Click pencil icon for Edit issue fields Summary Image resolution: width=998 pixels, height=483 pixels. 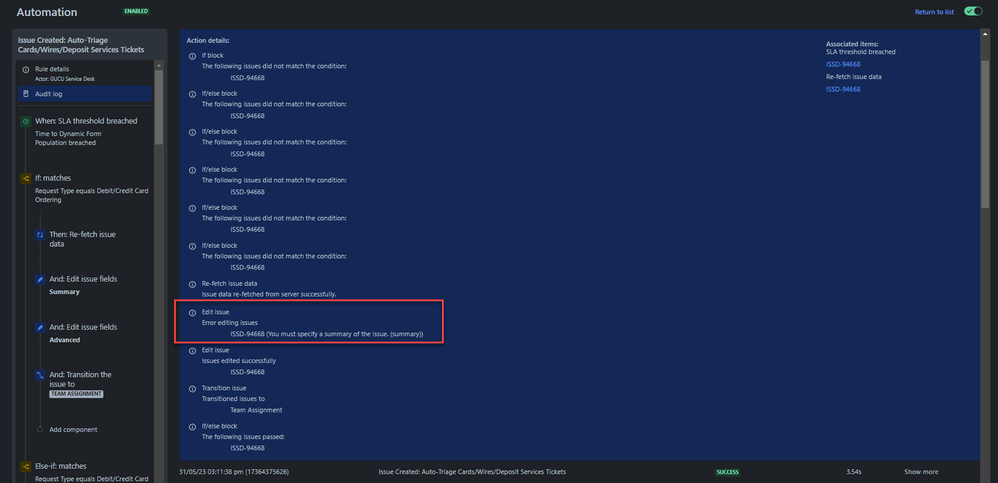pos(39,279)
